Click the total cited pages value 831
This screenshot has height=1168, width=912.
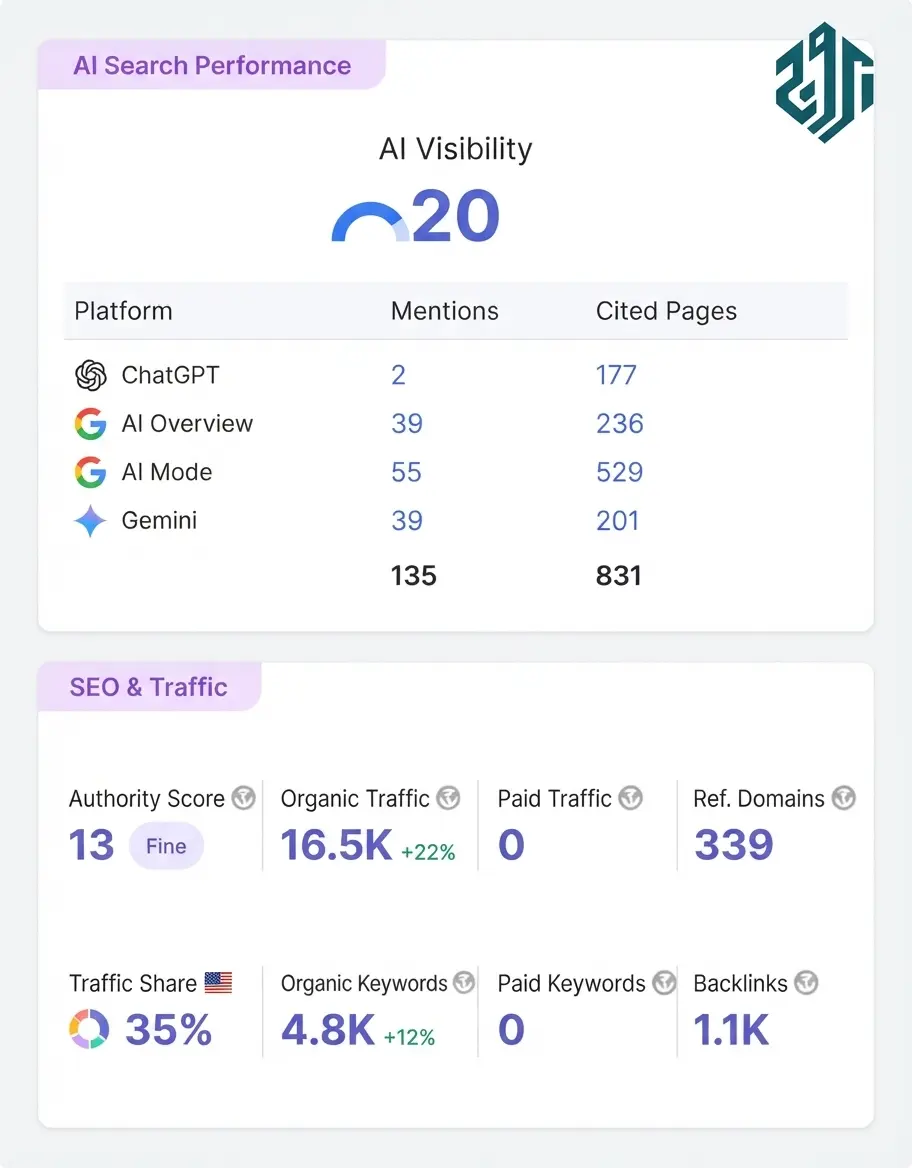click(x=618, y=576)
